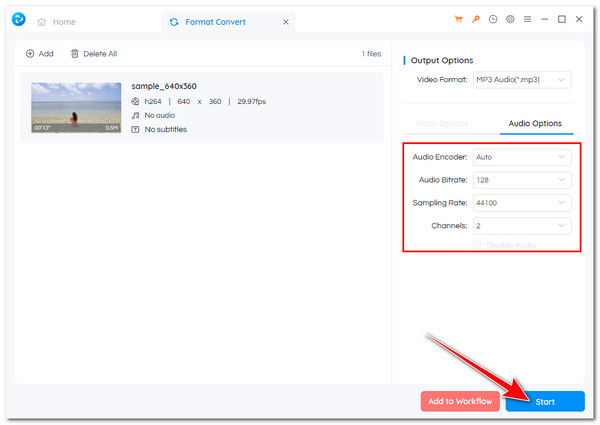Expand the Video Format dropdown

[520, 80]
